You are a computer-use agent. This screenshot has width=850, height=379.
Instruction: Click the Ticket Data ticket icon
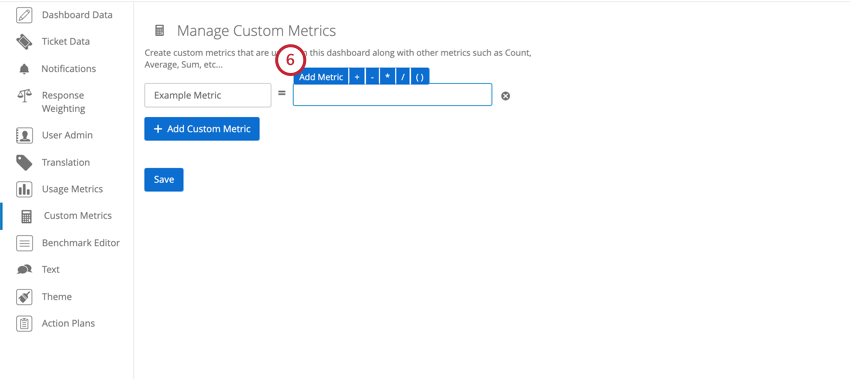pyautogui.click(x=24, y=42)
